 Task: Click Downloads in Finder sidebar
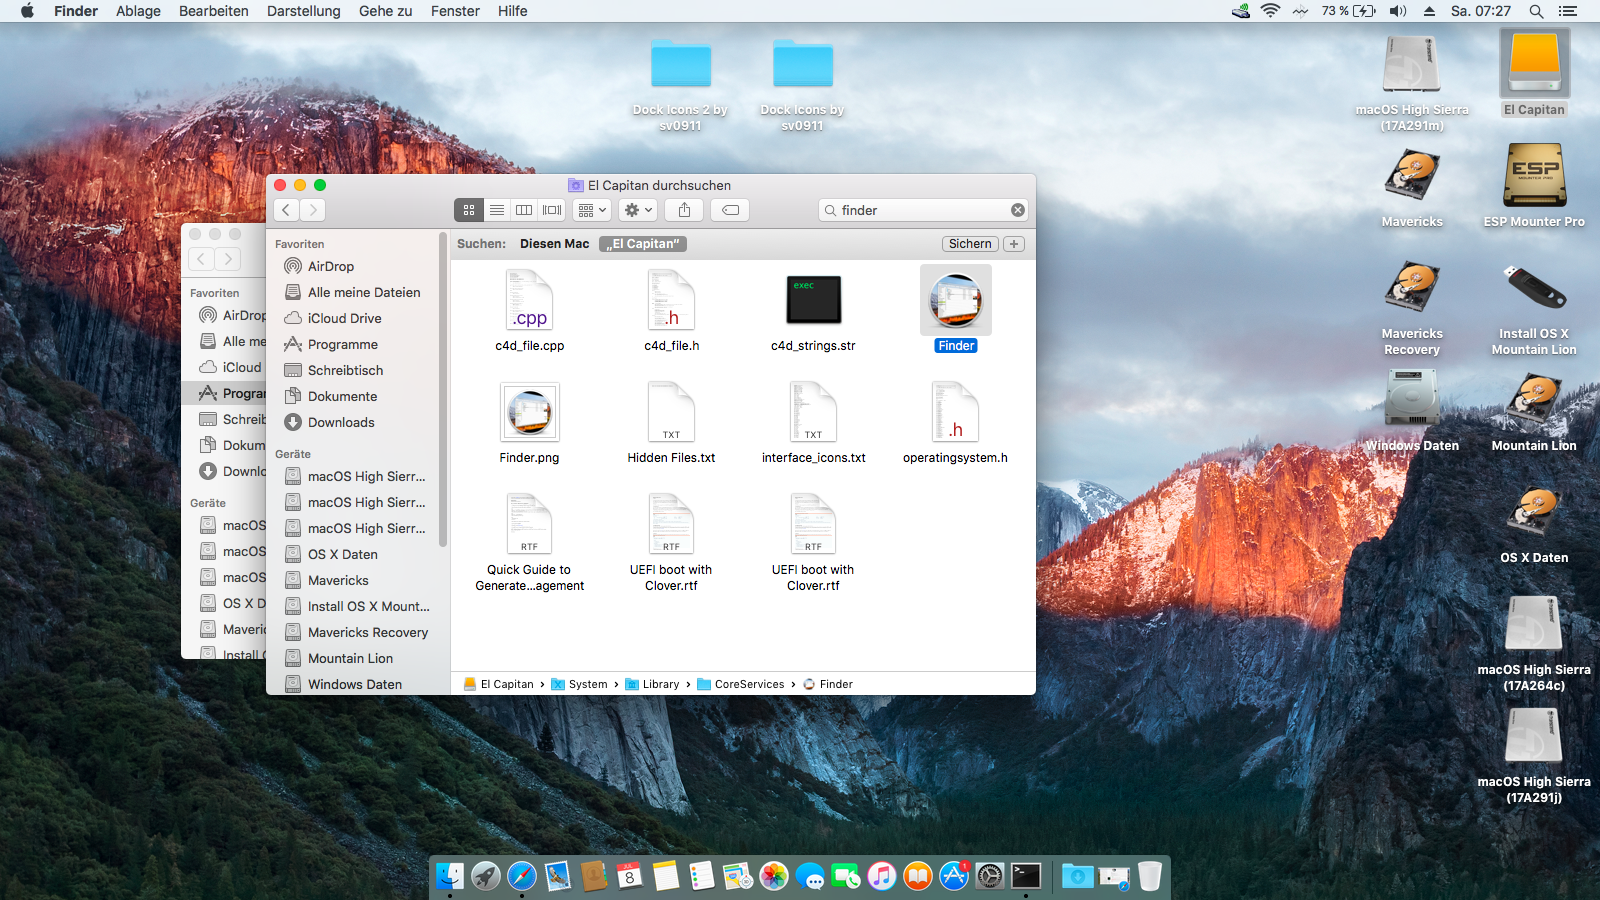[341, 422]
